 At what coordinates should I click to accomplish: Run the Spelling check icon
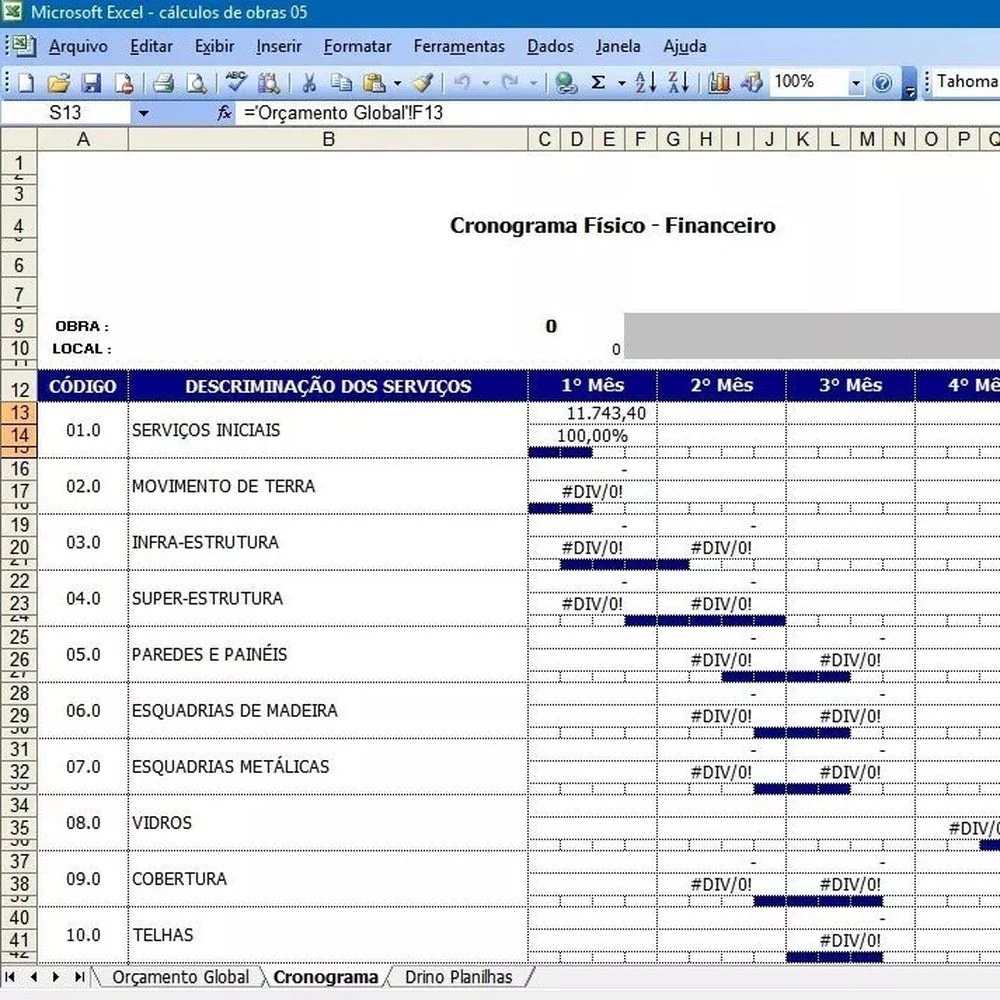pos(237,82)
